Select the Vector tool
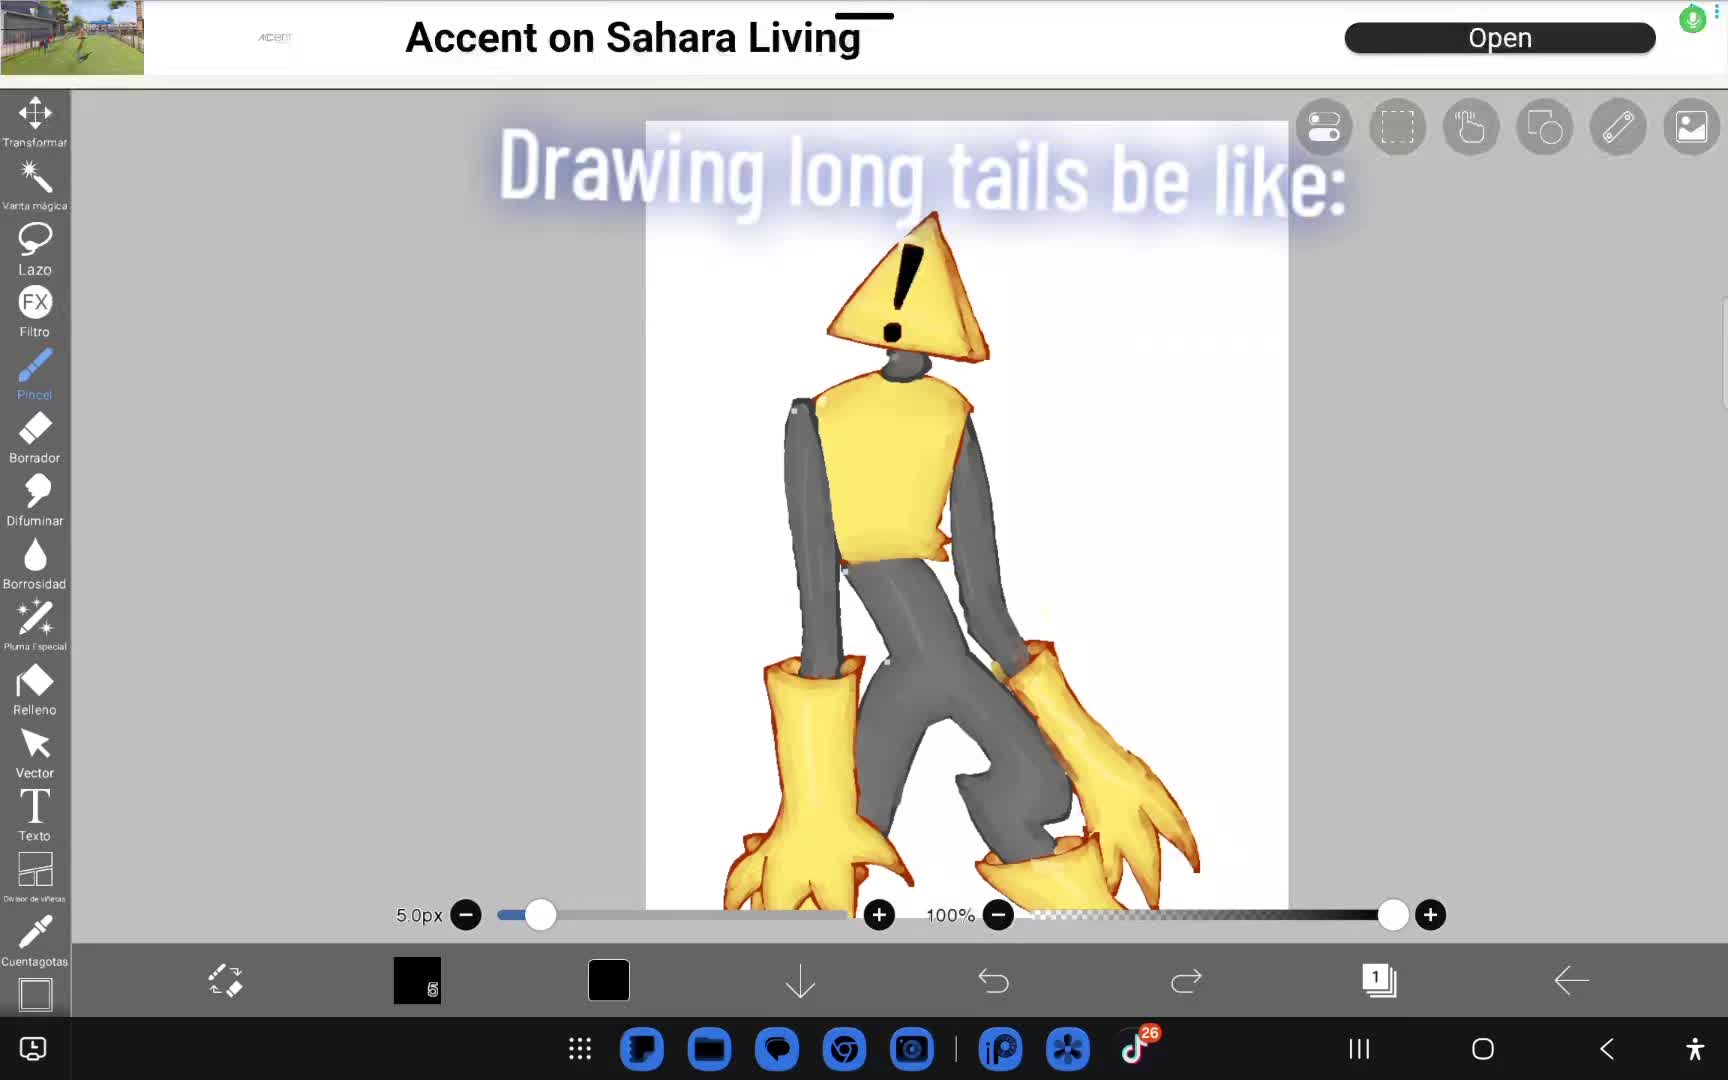This screenshot has height=1080, width=1728. click(35, 752)
